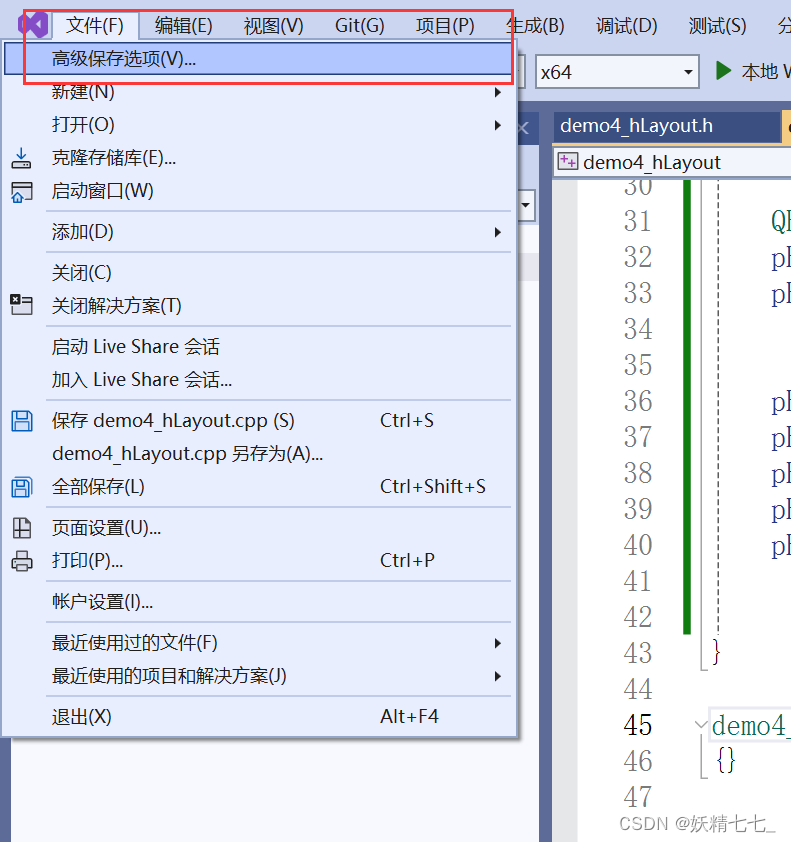Click the close solution icon
This screenshot has height=842, width=791.
tap(21, 305)
